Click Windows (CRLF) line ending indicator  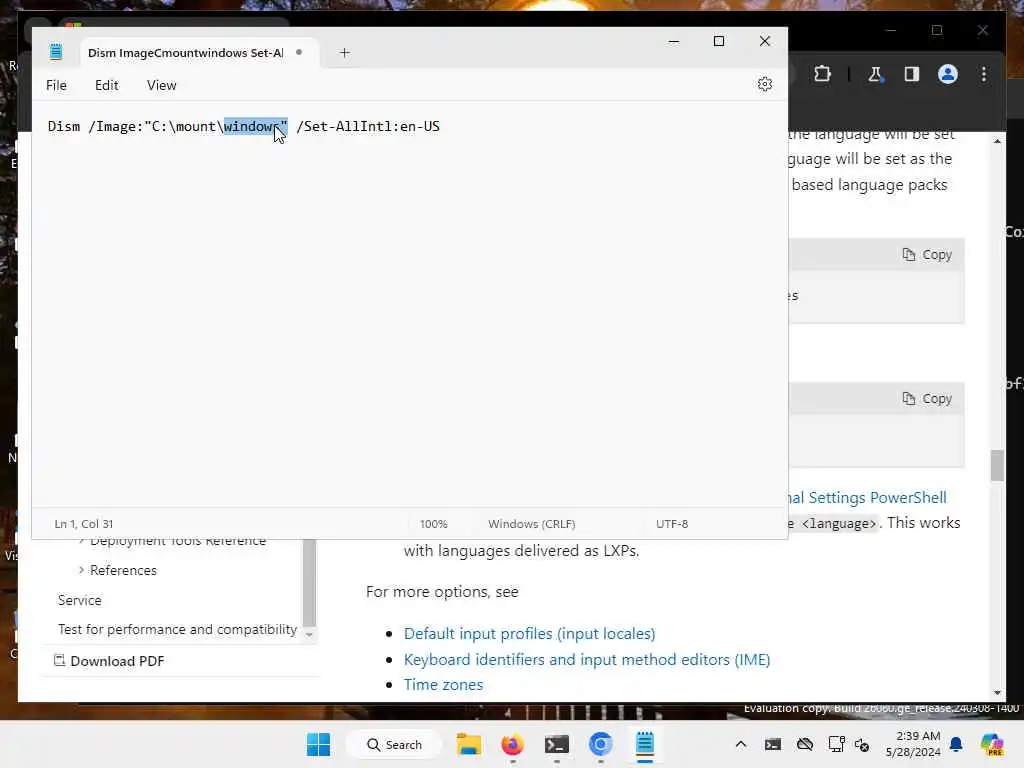[532, 524]
